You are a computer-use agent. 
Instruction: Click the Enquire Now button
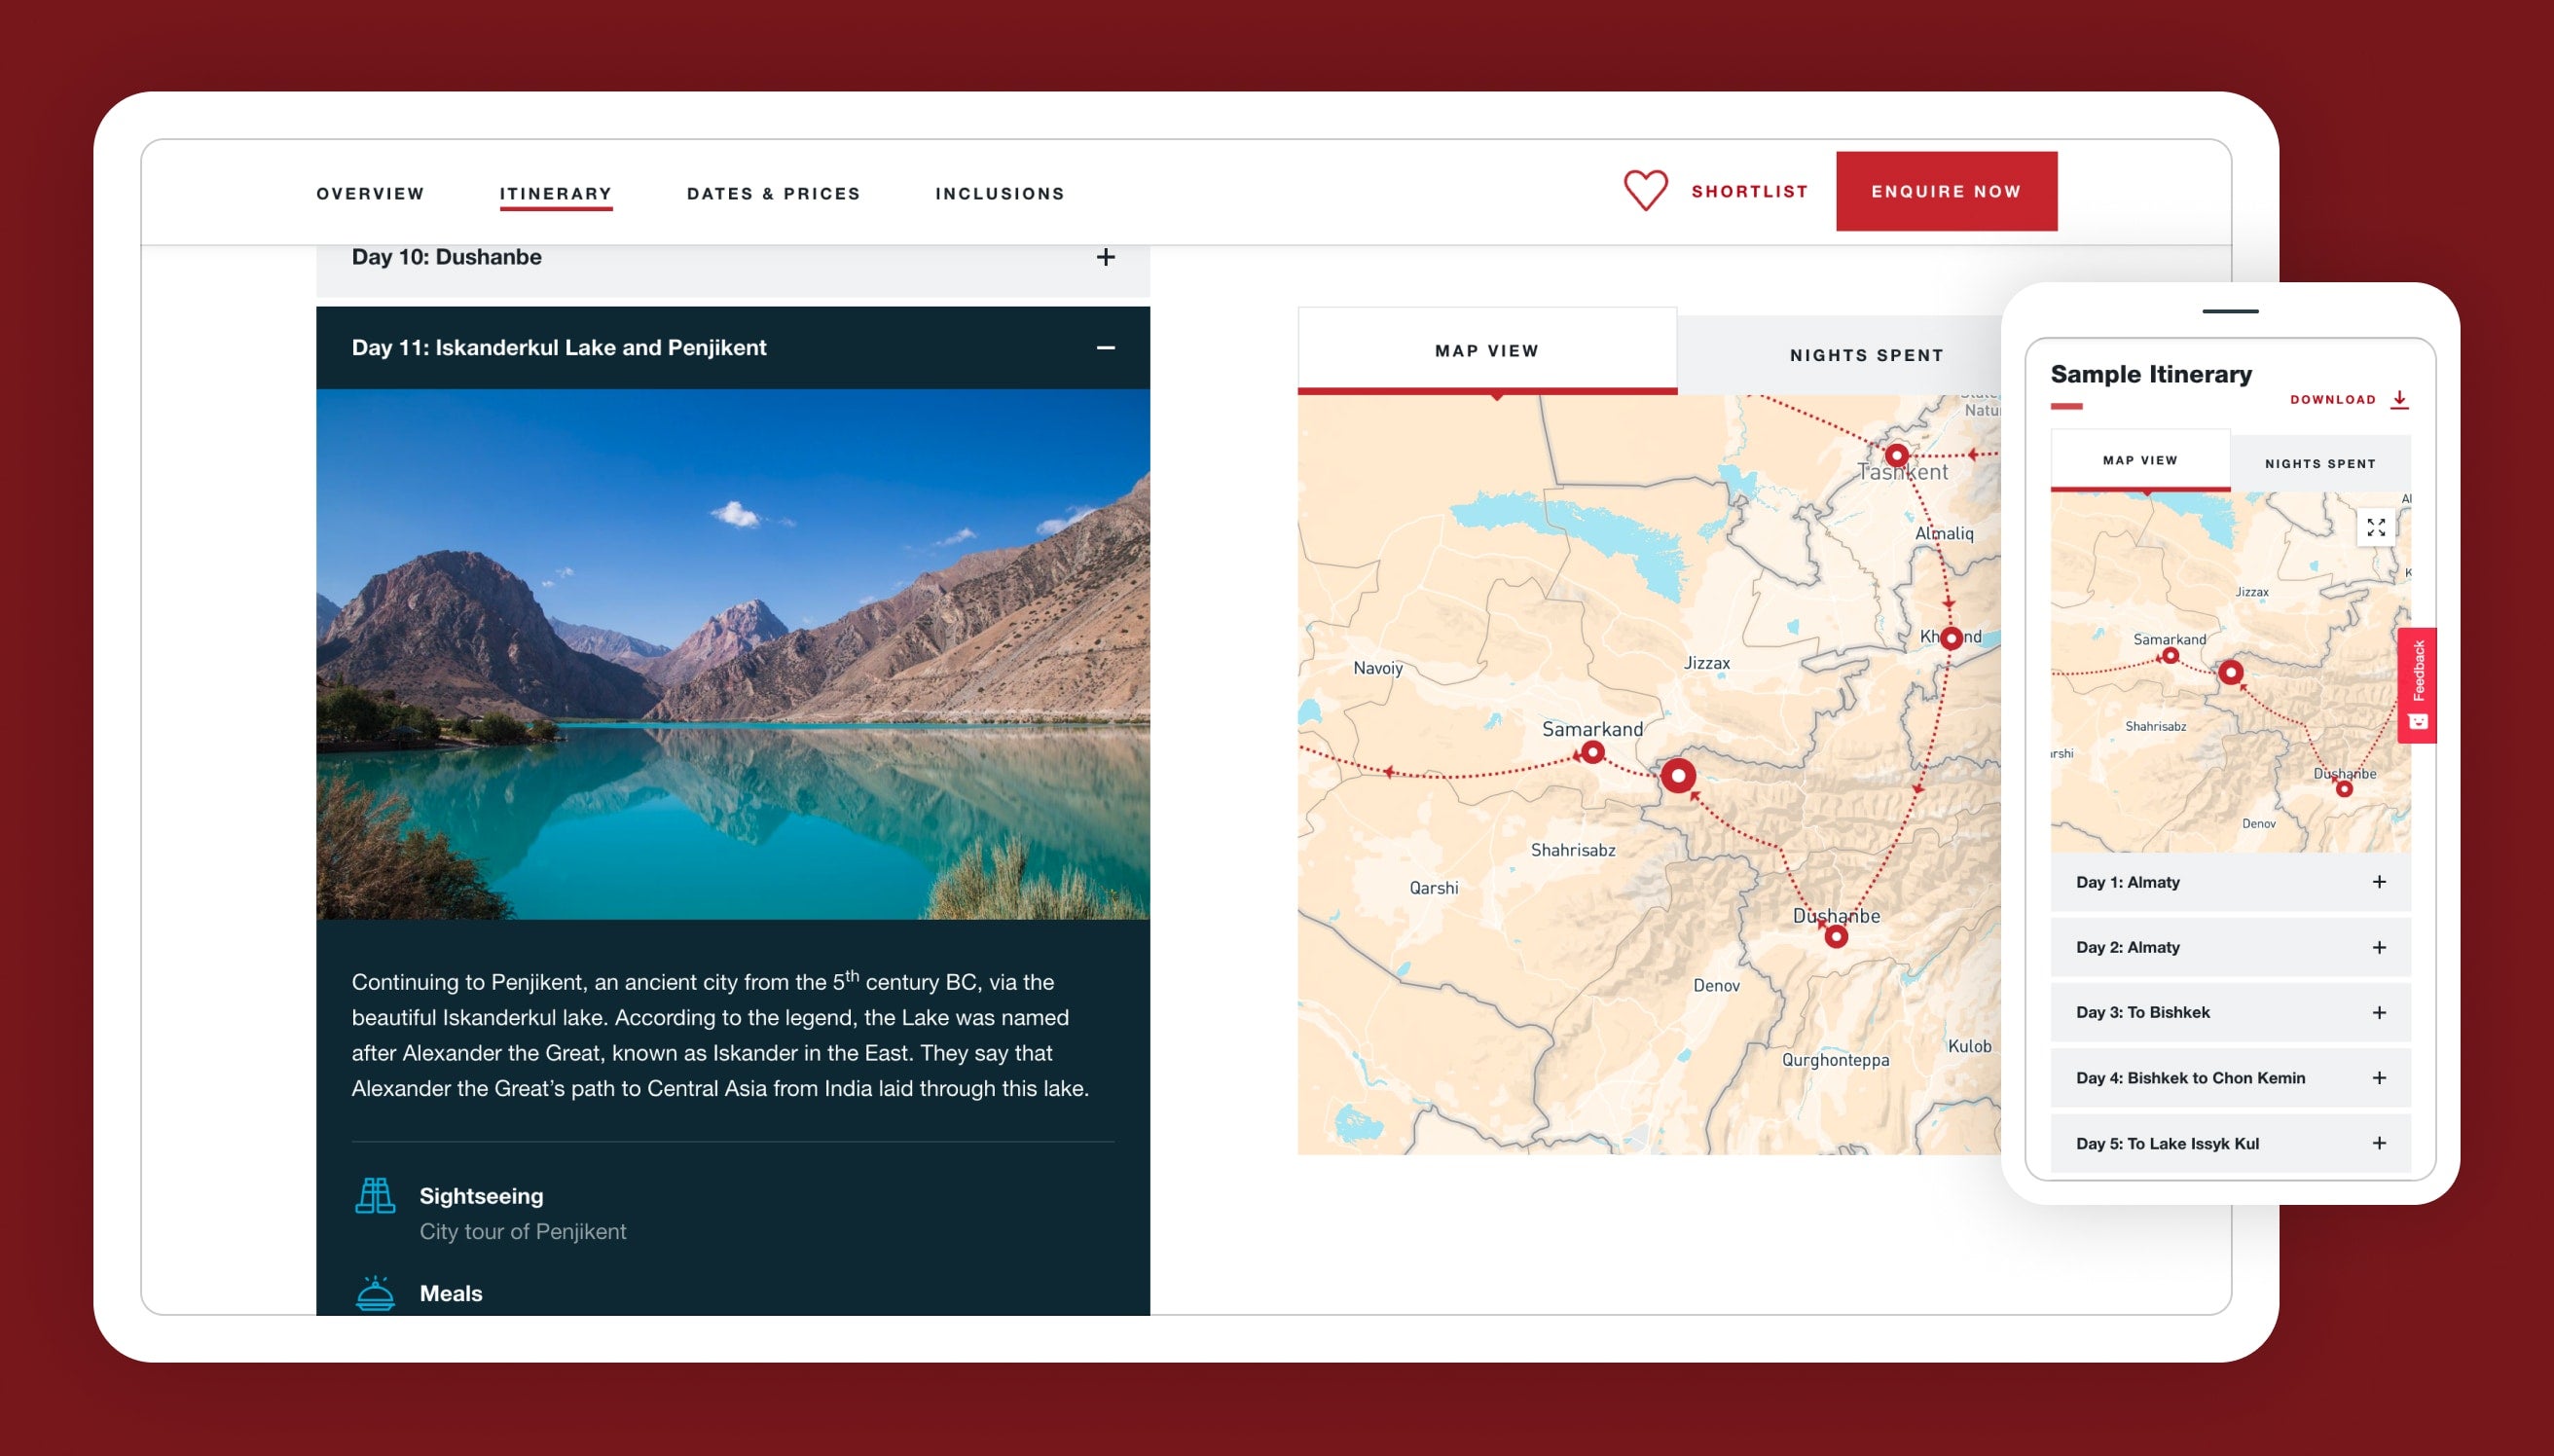tap(1946, 191)
